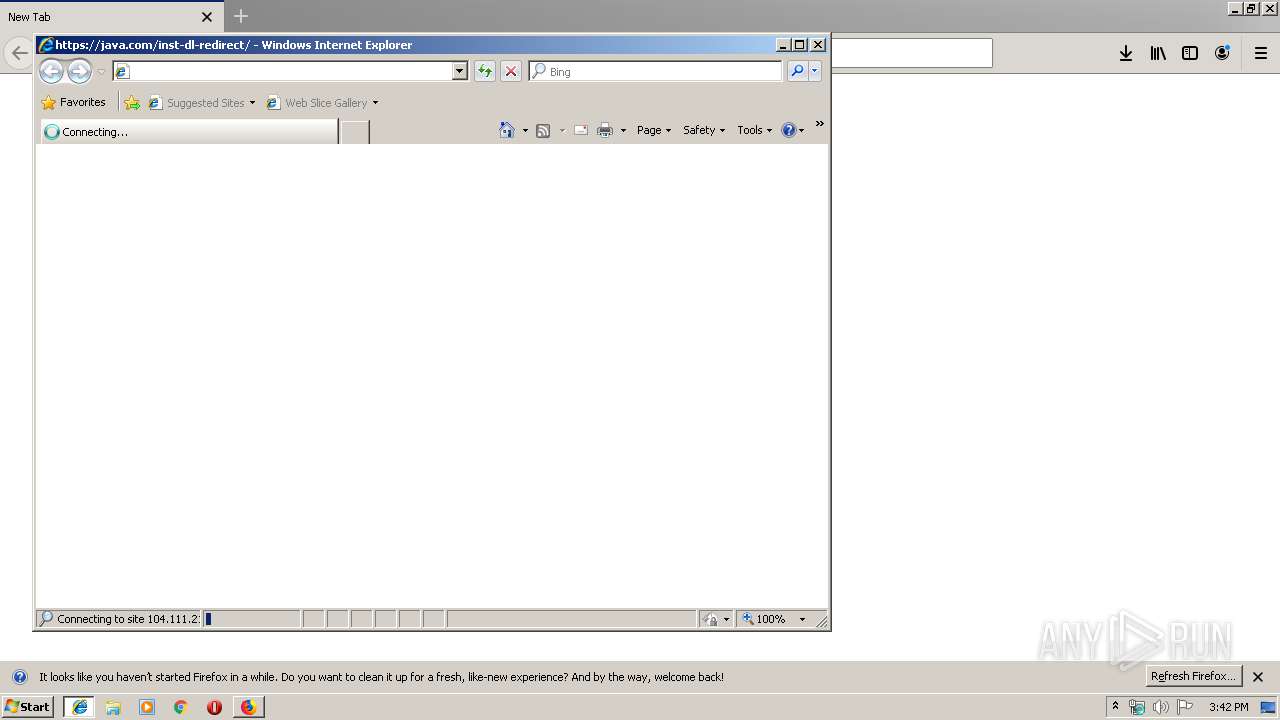Open Firefox Downloads arrow icon
This screenshot has height=720, width=1280.
pyautogui.click(x=1126, y=54)
